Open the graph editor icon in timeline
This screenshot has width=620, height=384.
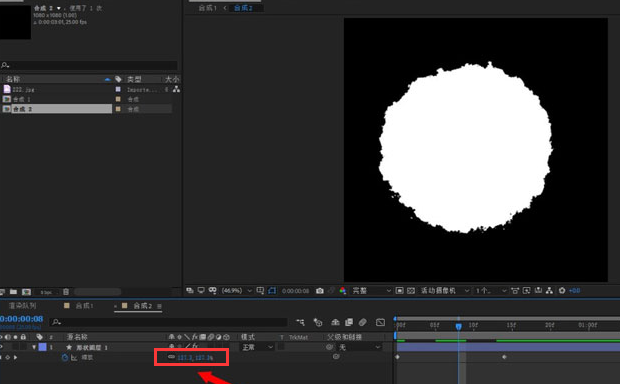tap(380, 322)
